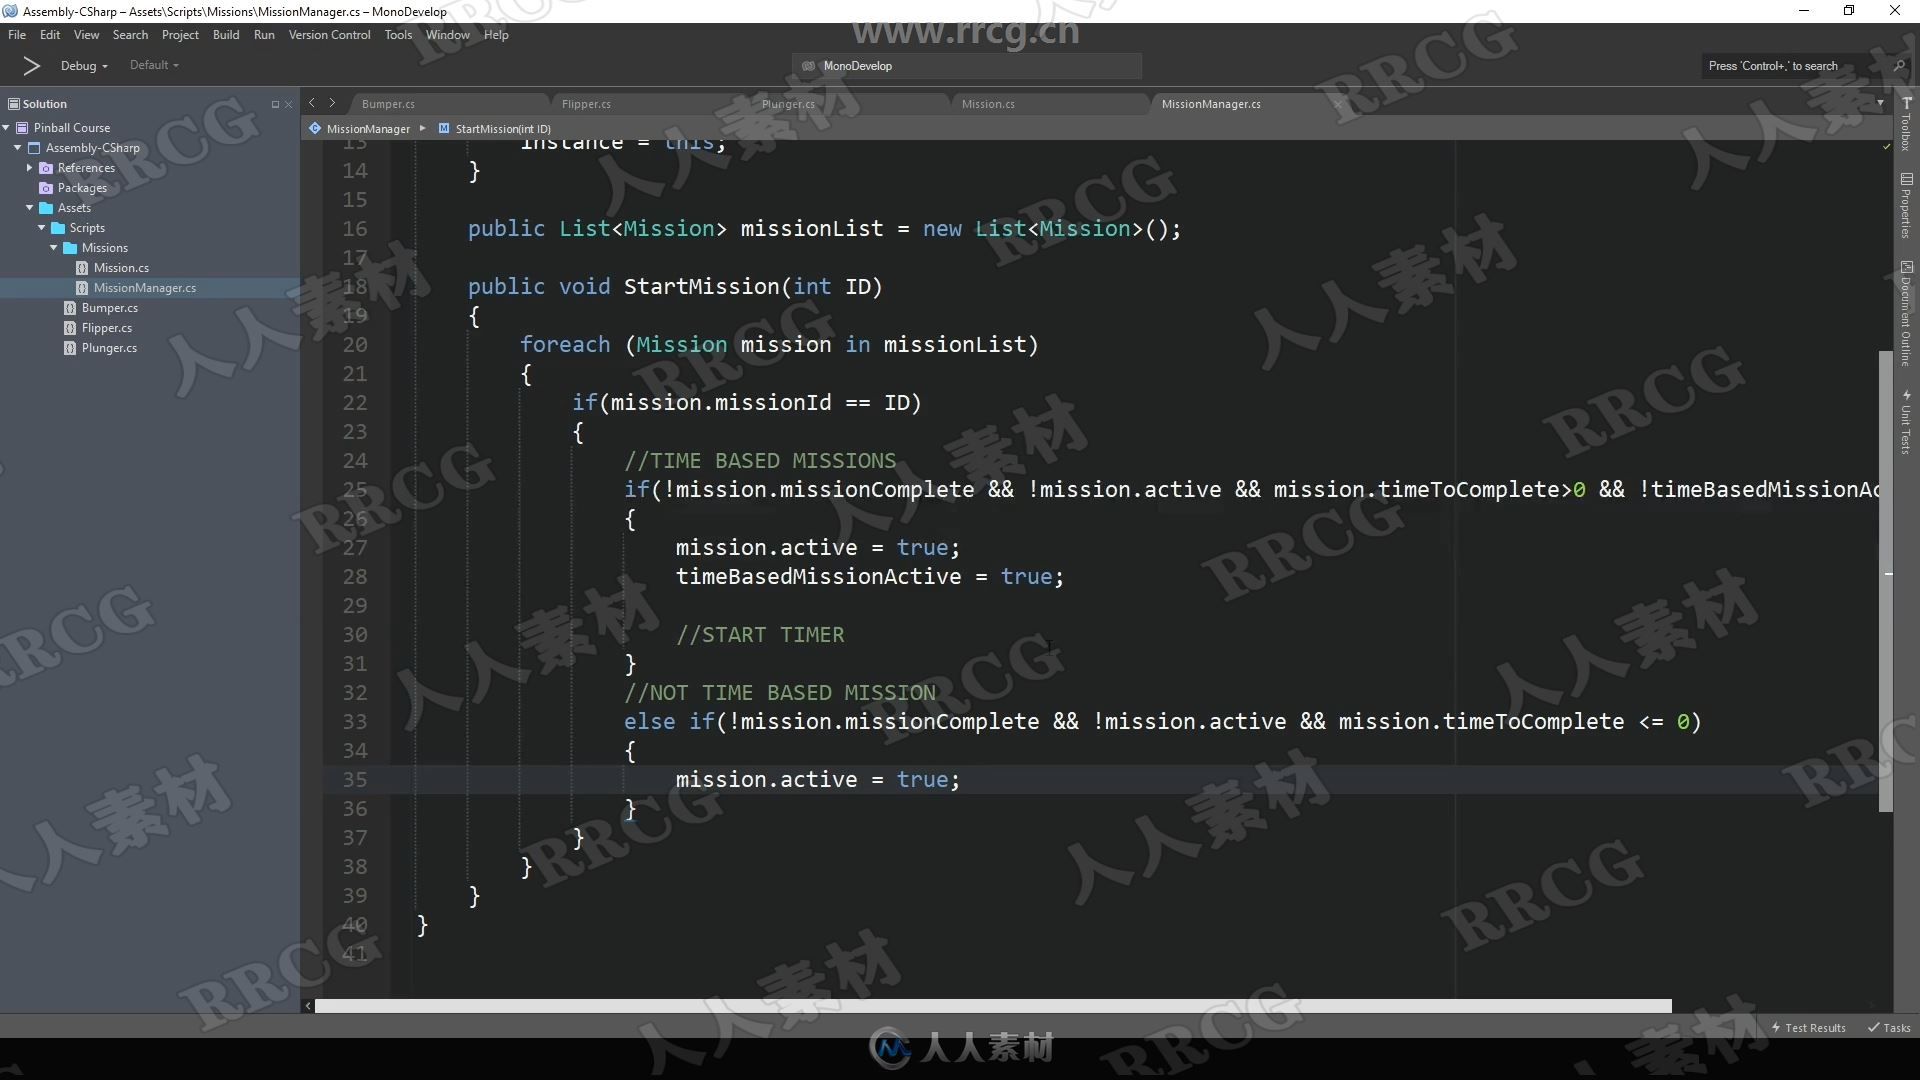Click the Flipper.cs file icon

click(70, 328)
